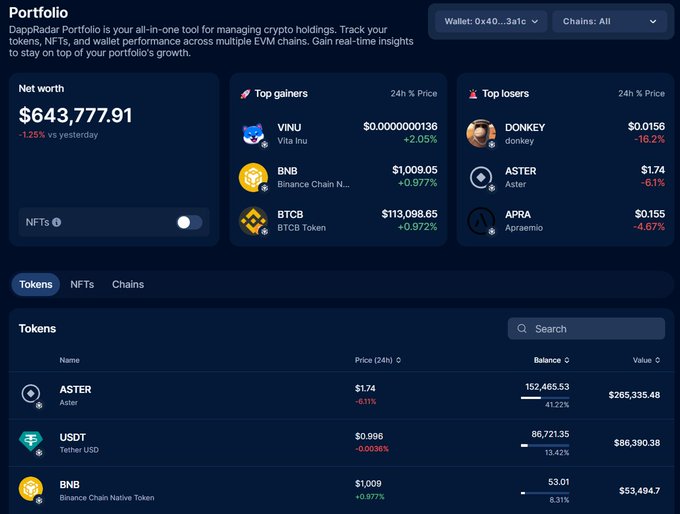The image size is (680, 514).
Task: Click the BNB icon in Top gainers
Action: pos(253,177)
